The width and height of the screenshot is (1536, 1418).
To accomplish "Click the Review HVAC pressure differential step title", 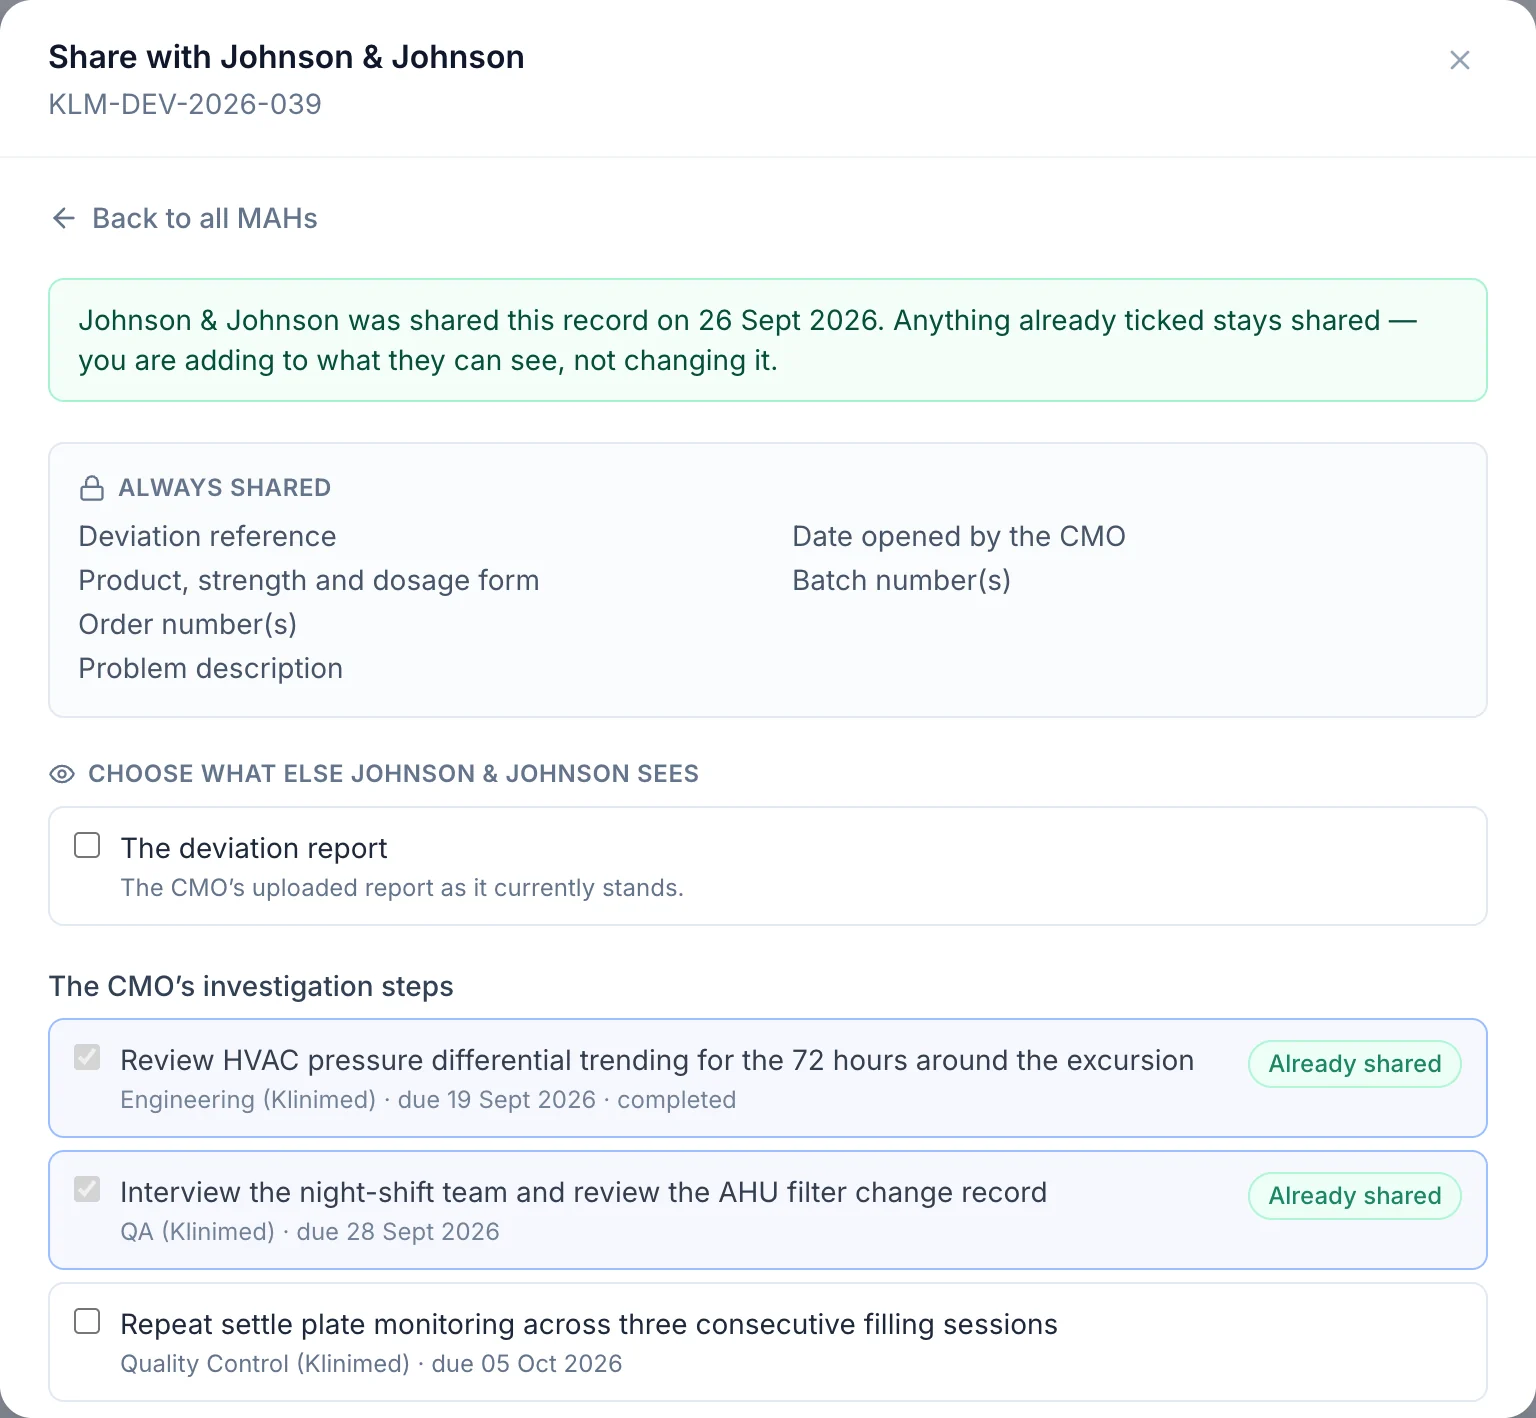I will [657, 1060].
